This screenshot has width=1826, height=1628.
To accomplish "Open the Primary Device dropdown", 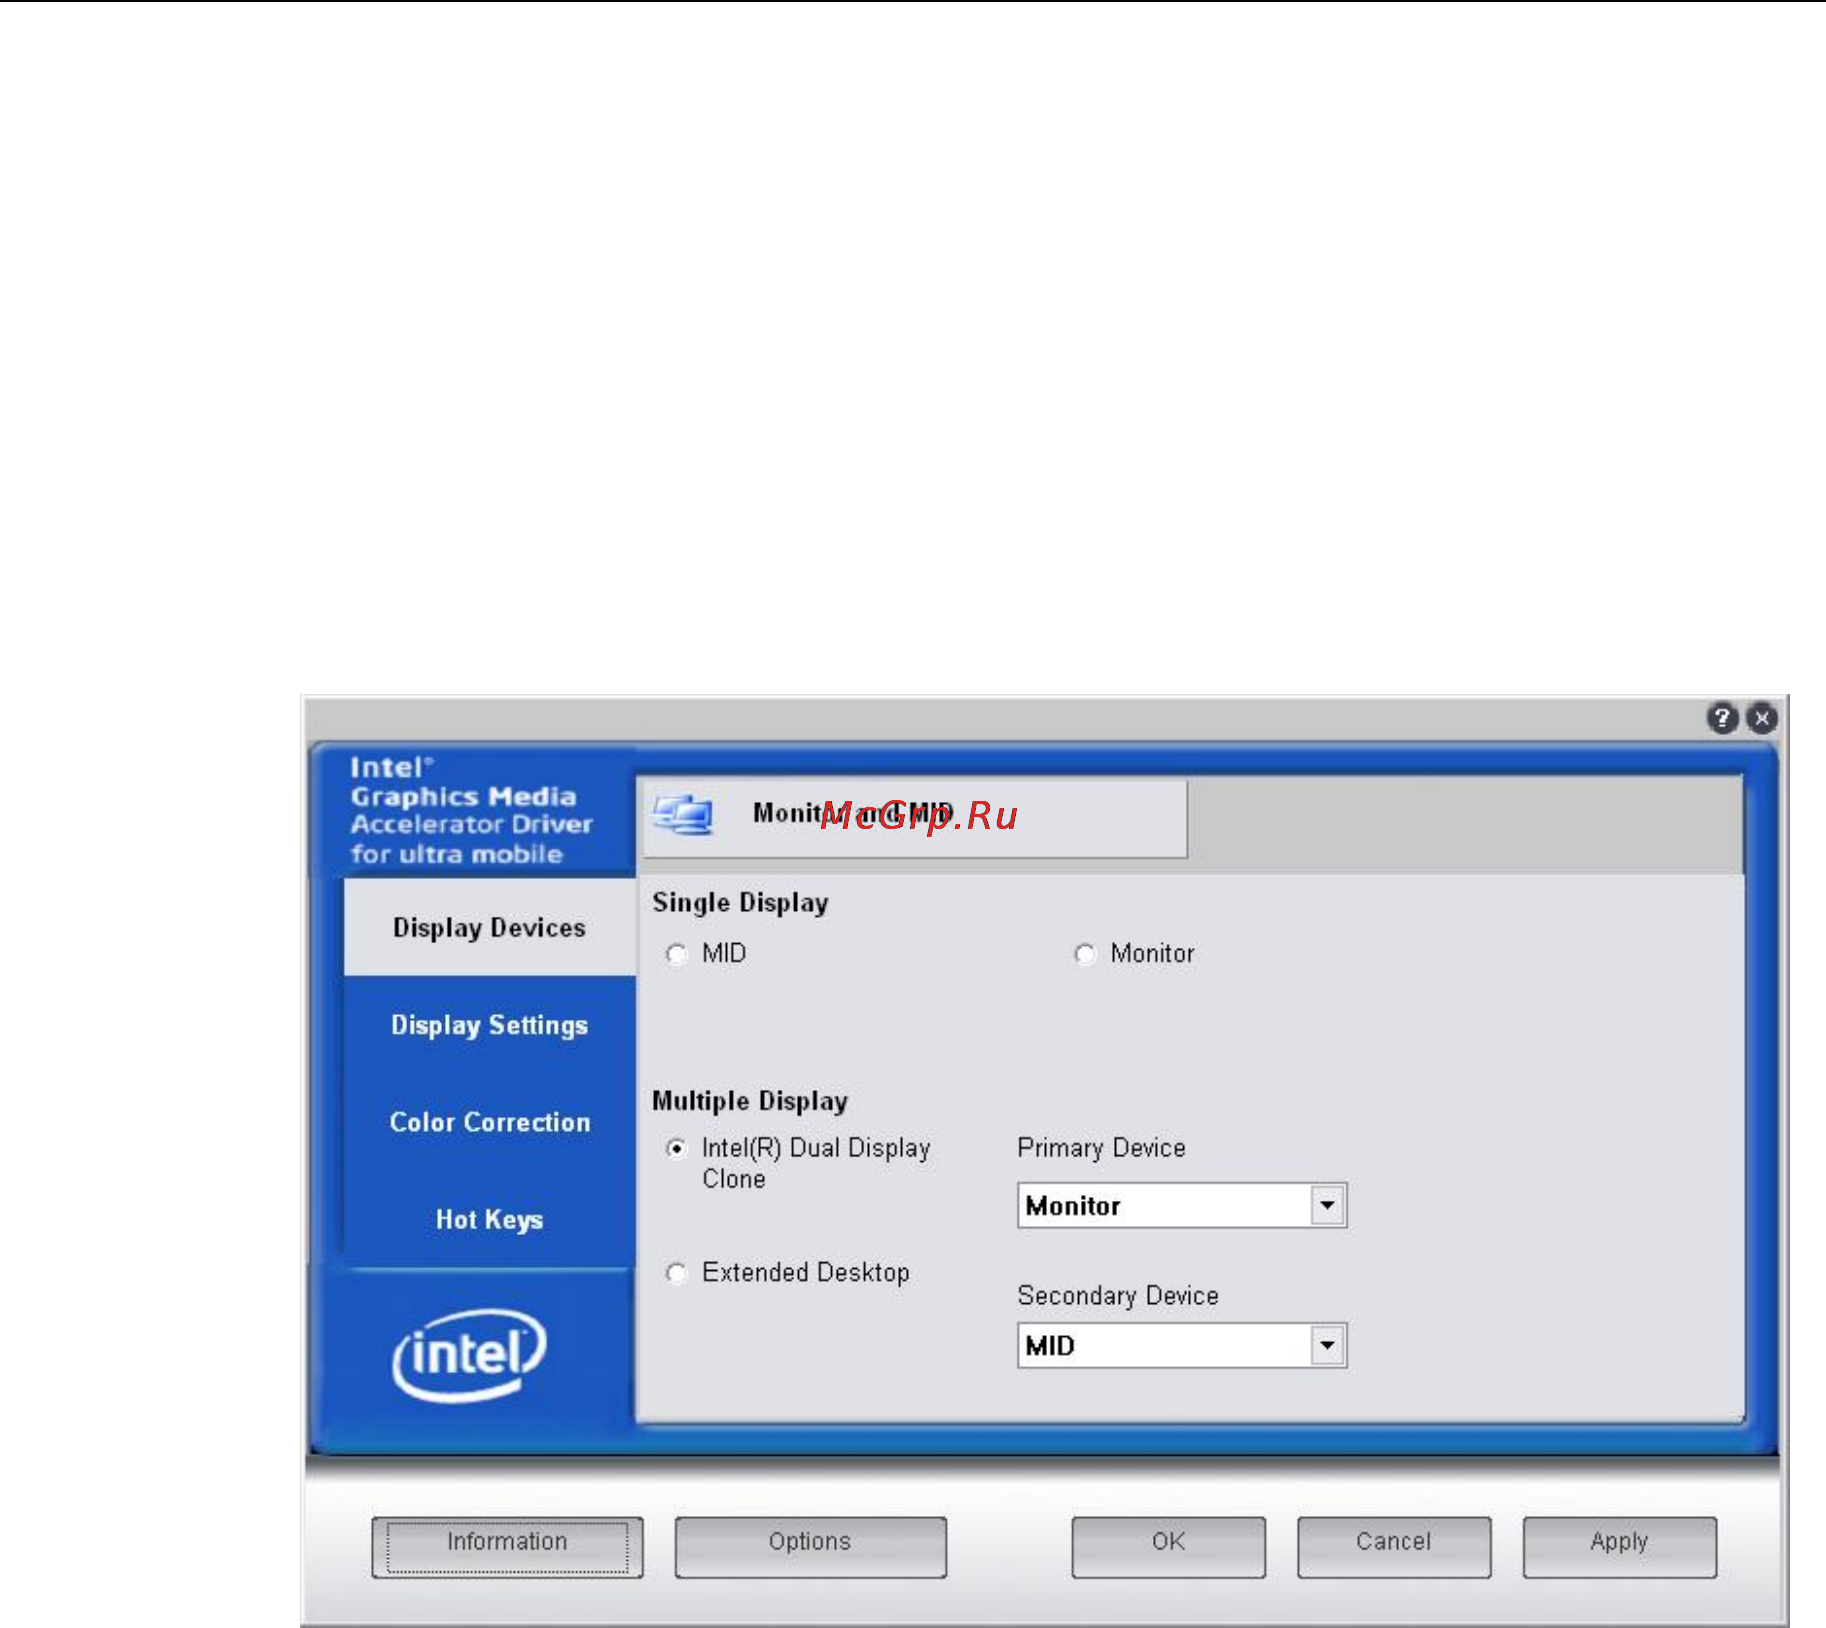I will click(1327, 1205).
